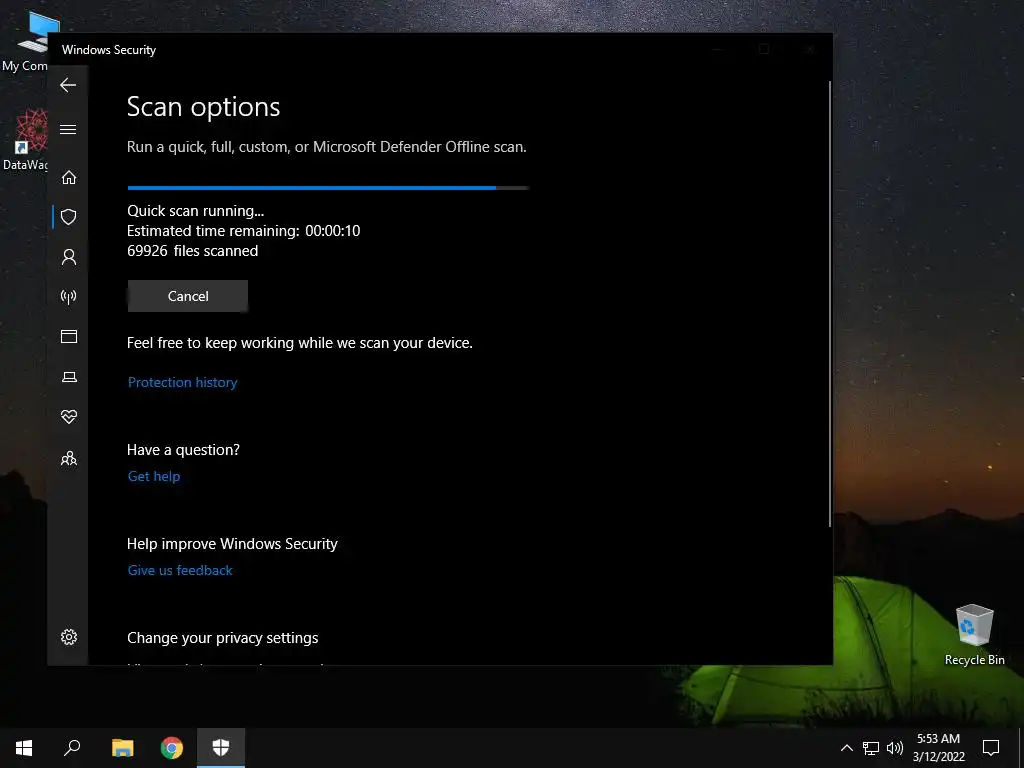
Task: Click the Get help link
Action: (x=153, y=476)
